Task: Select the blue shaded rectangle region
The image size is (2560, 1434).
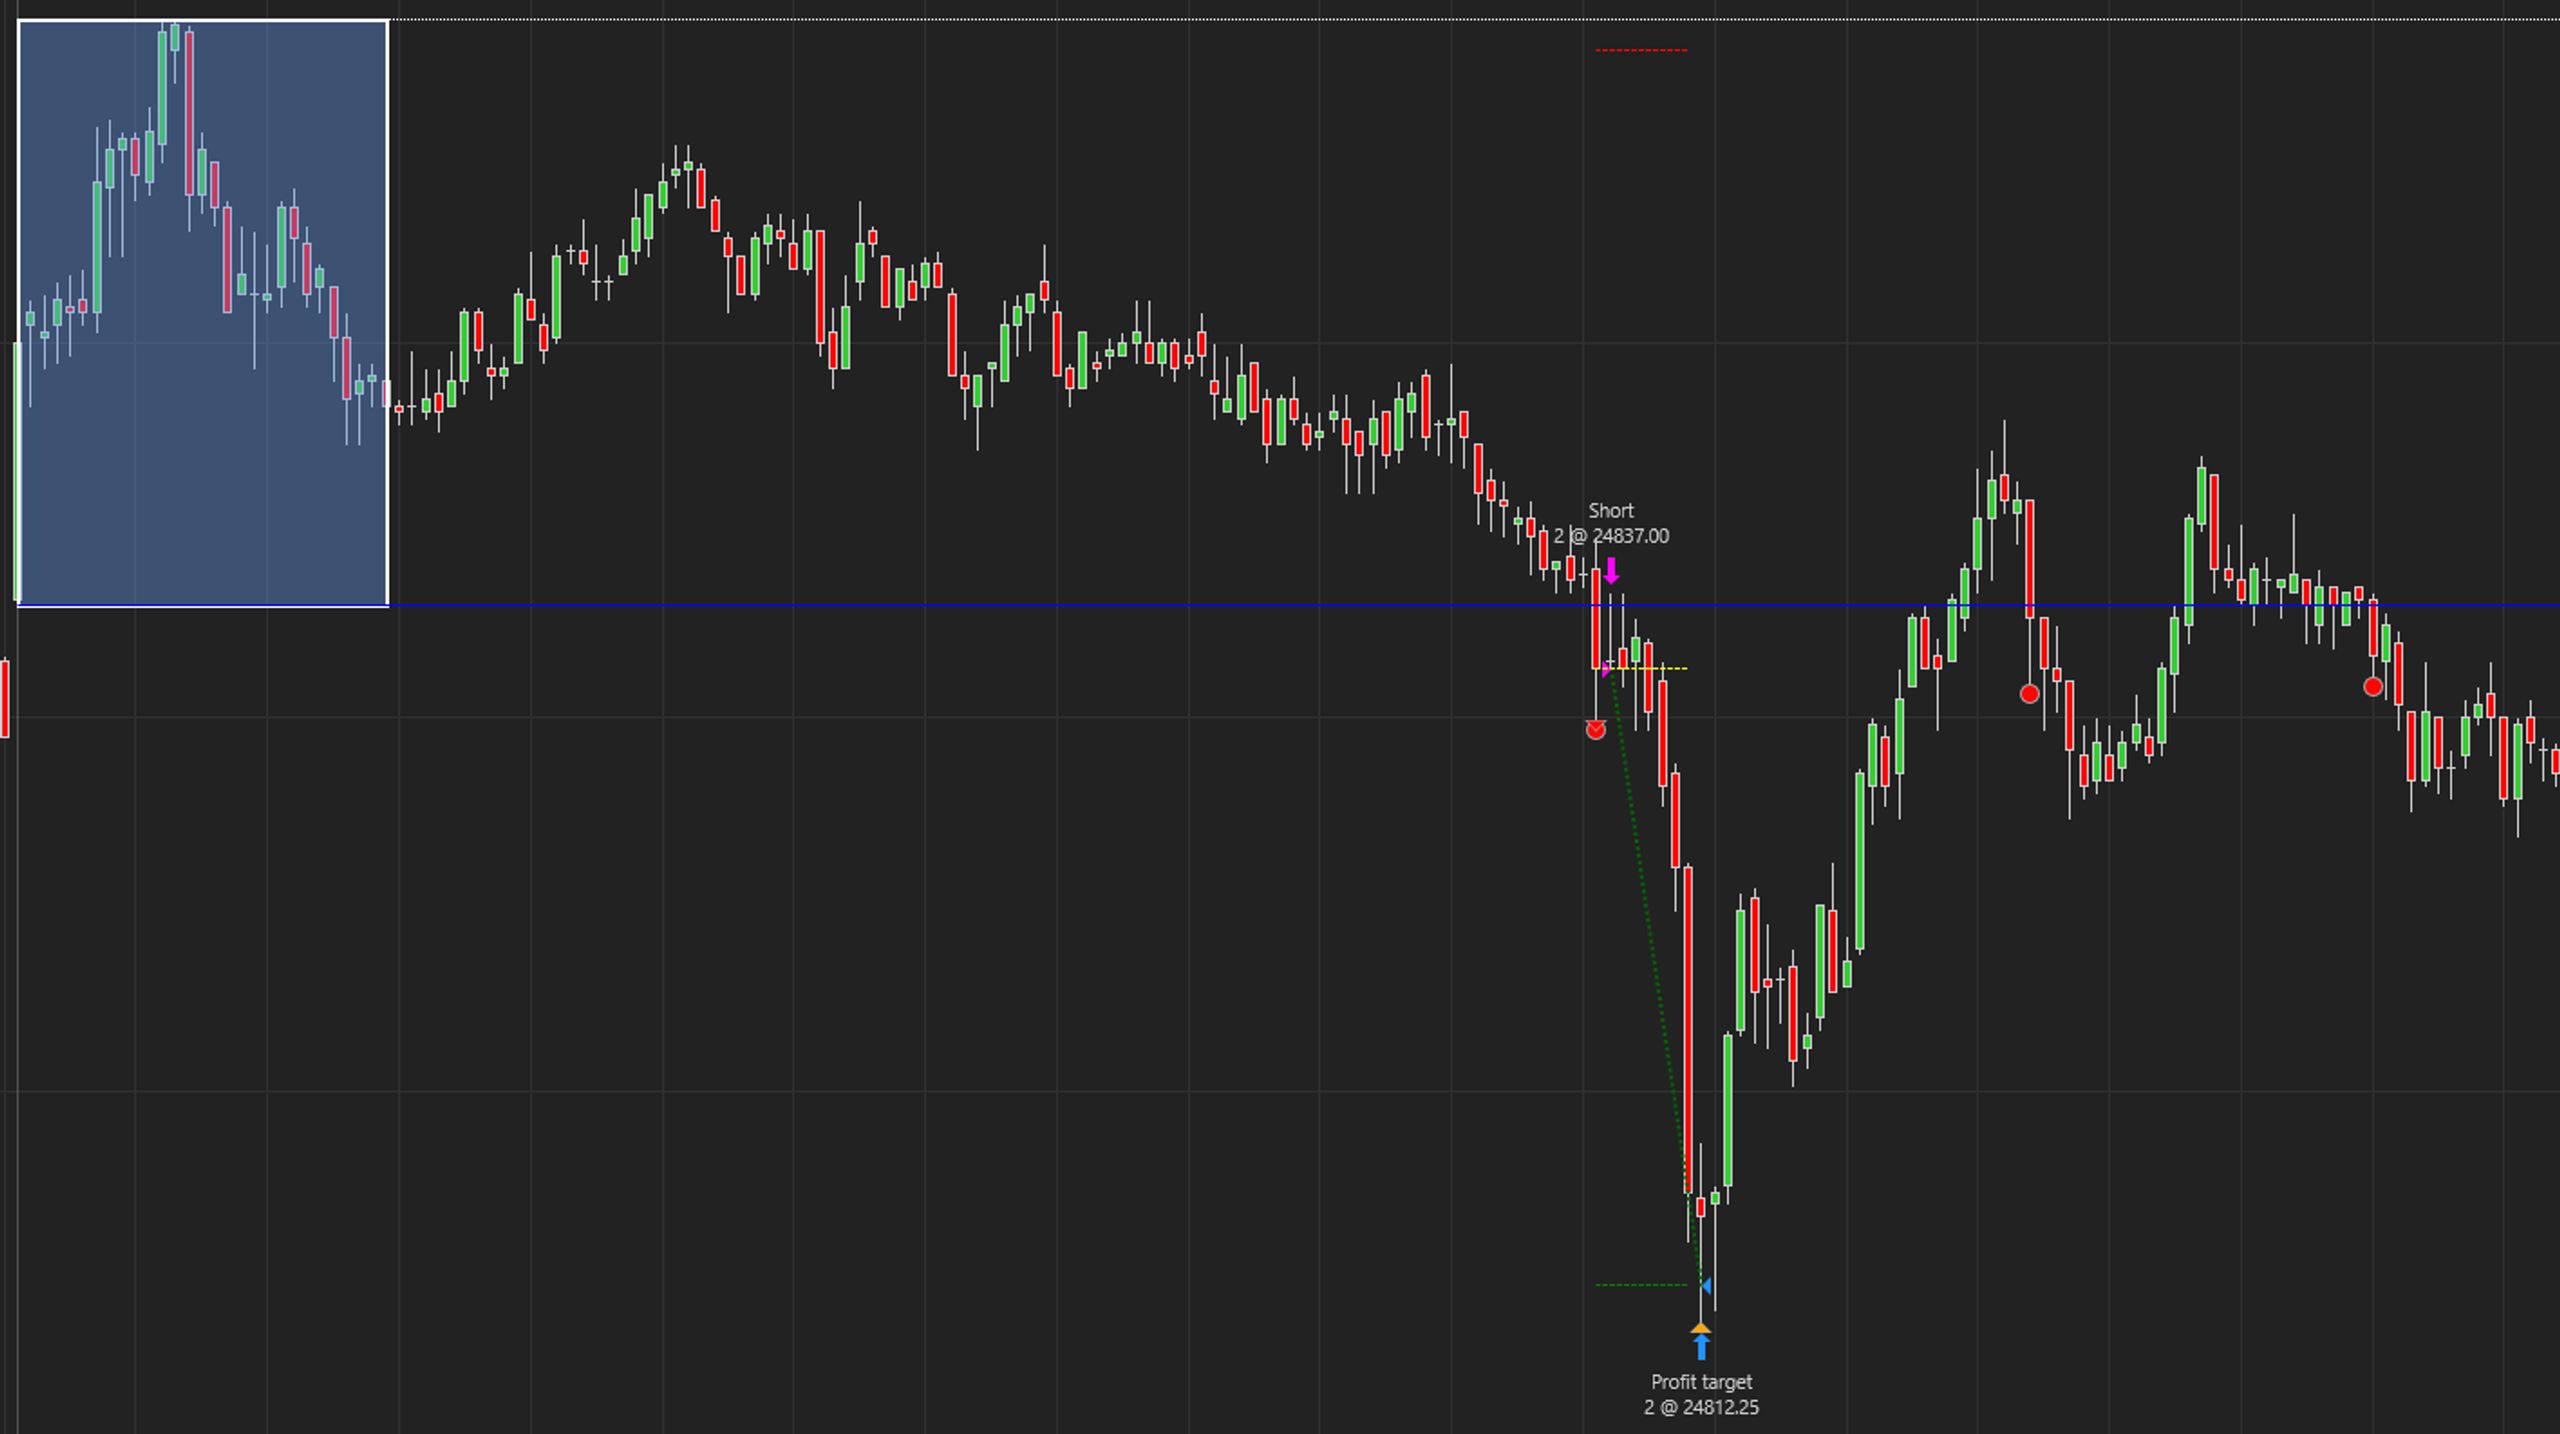Action: pos(203,313)
